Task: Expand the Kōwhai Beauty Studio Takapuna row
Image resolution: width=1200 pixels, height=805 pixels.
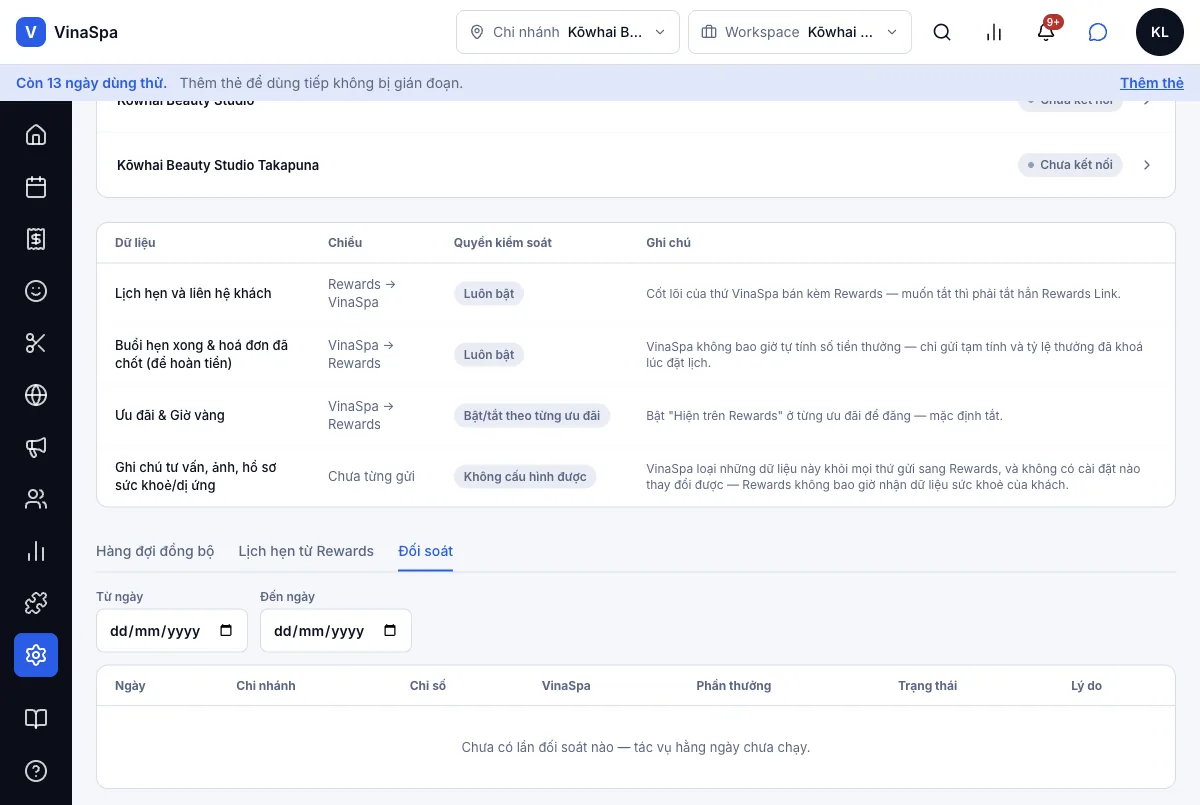Action: pos(636,165)
